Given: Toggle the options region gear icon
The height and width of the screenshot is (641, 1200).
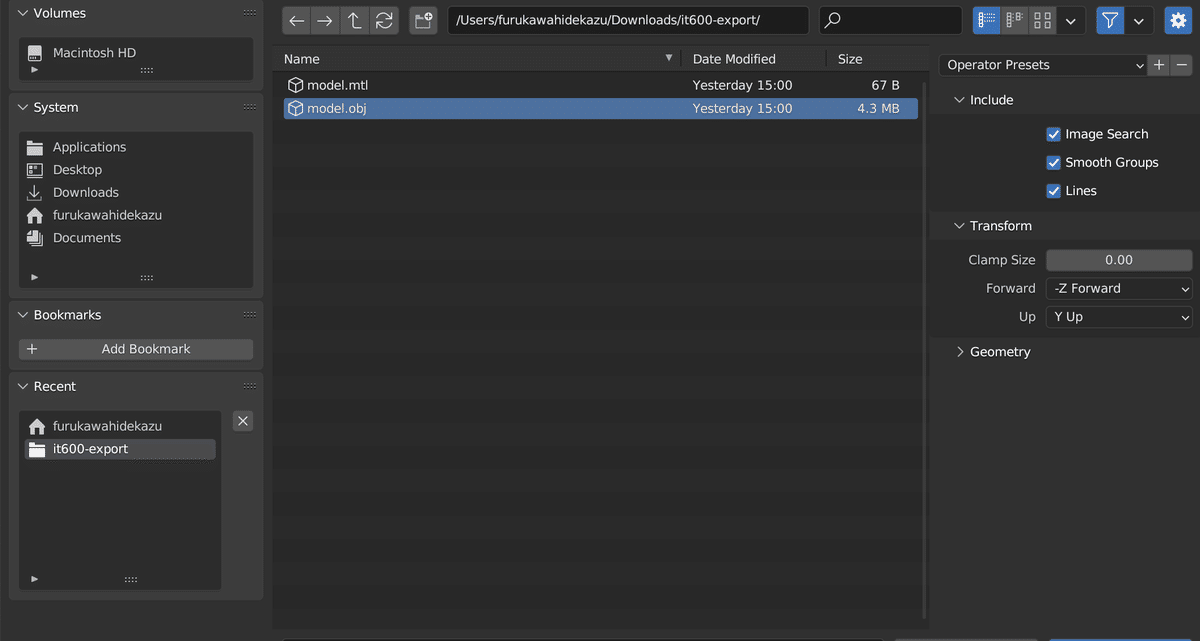Looking at the screenshot, I should coord(1178,20).
